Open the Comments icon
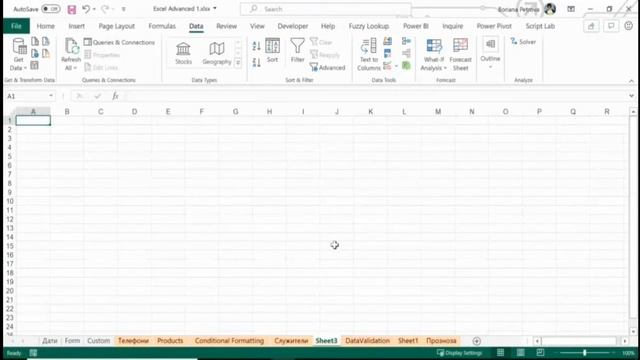 coord(611,26)
